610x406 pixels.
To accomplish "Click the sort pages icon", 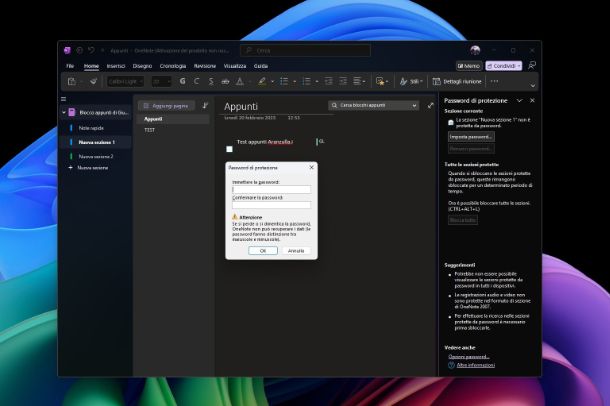I will pos(205,105).
